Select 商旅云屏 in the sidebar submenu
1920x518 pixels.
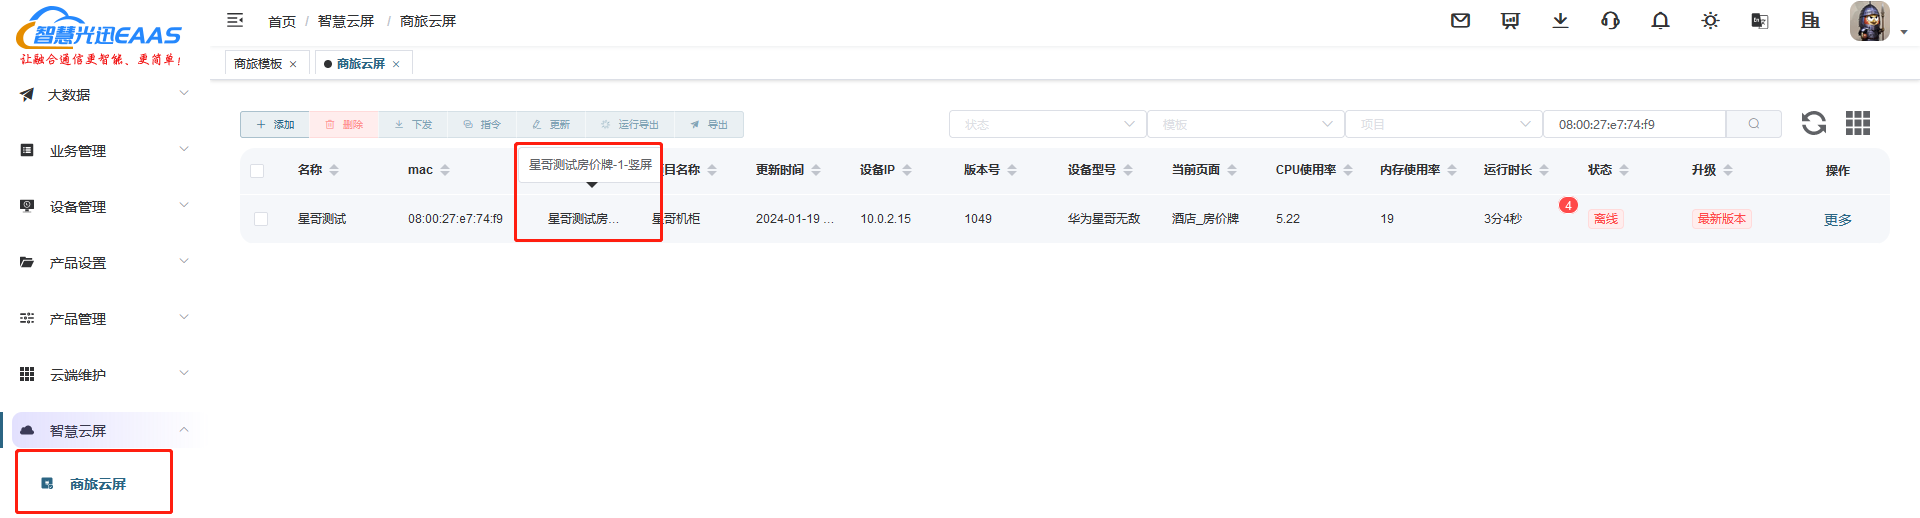(x=97, y=484)
